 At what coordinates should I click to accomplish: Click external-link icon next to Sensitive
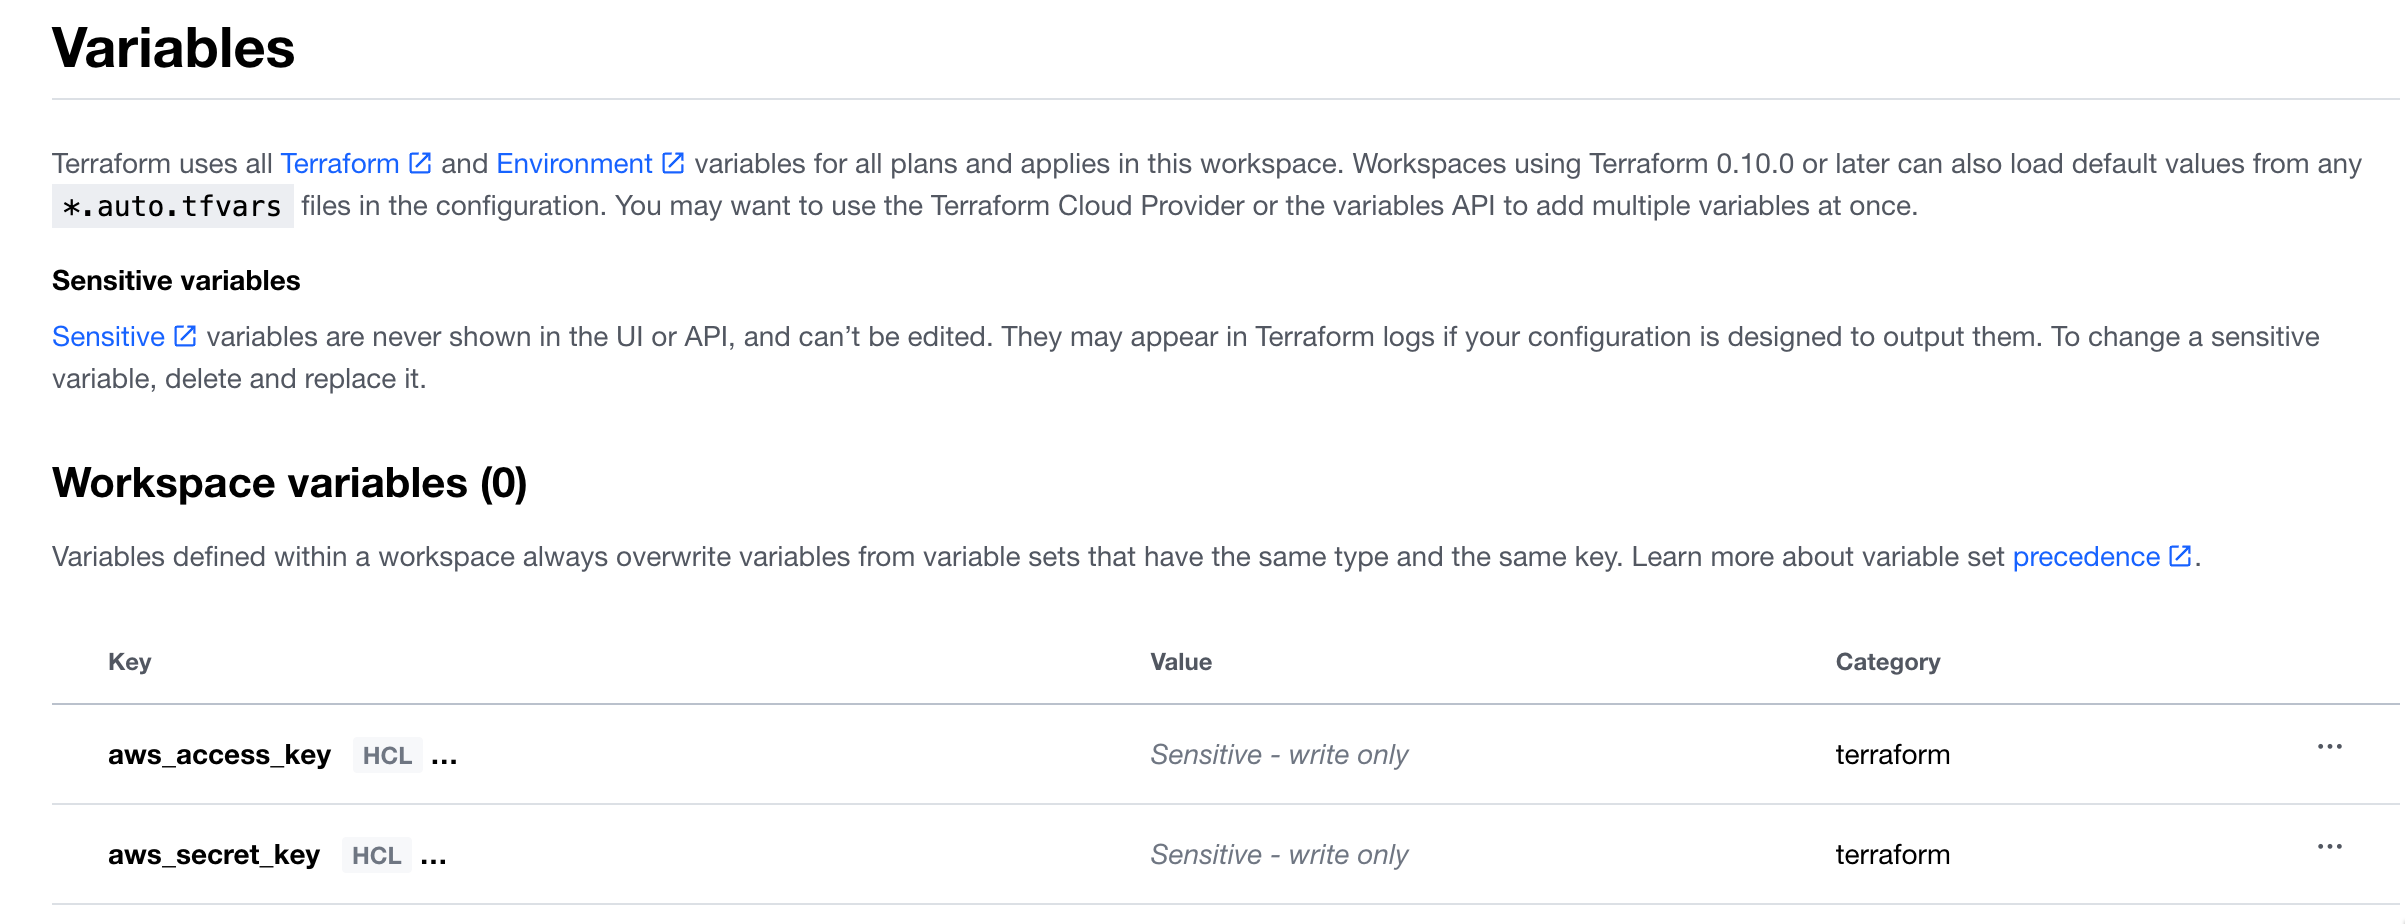tap(185, 336)
